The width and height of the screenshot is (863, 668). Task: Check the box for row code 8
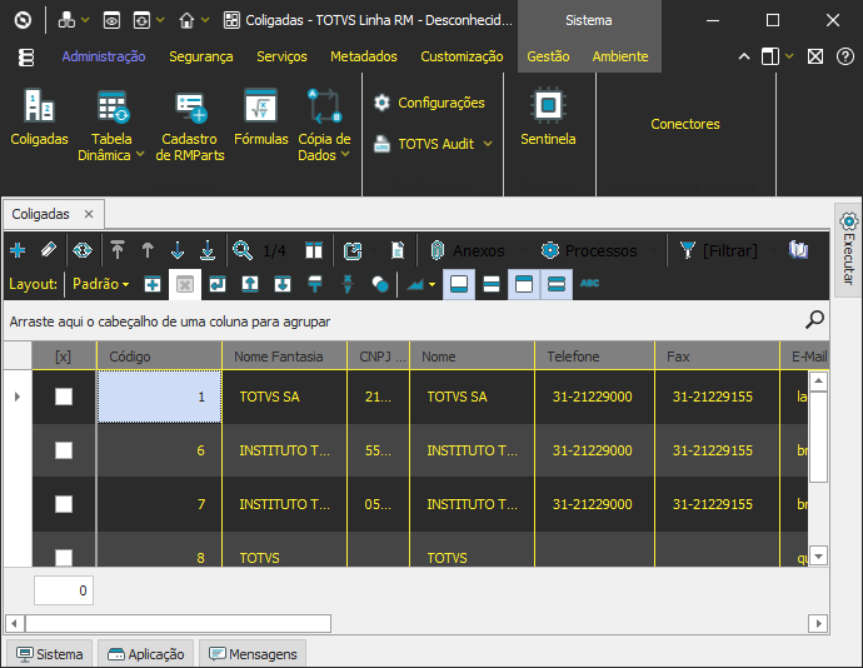(x=64, y=557)
